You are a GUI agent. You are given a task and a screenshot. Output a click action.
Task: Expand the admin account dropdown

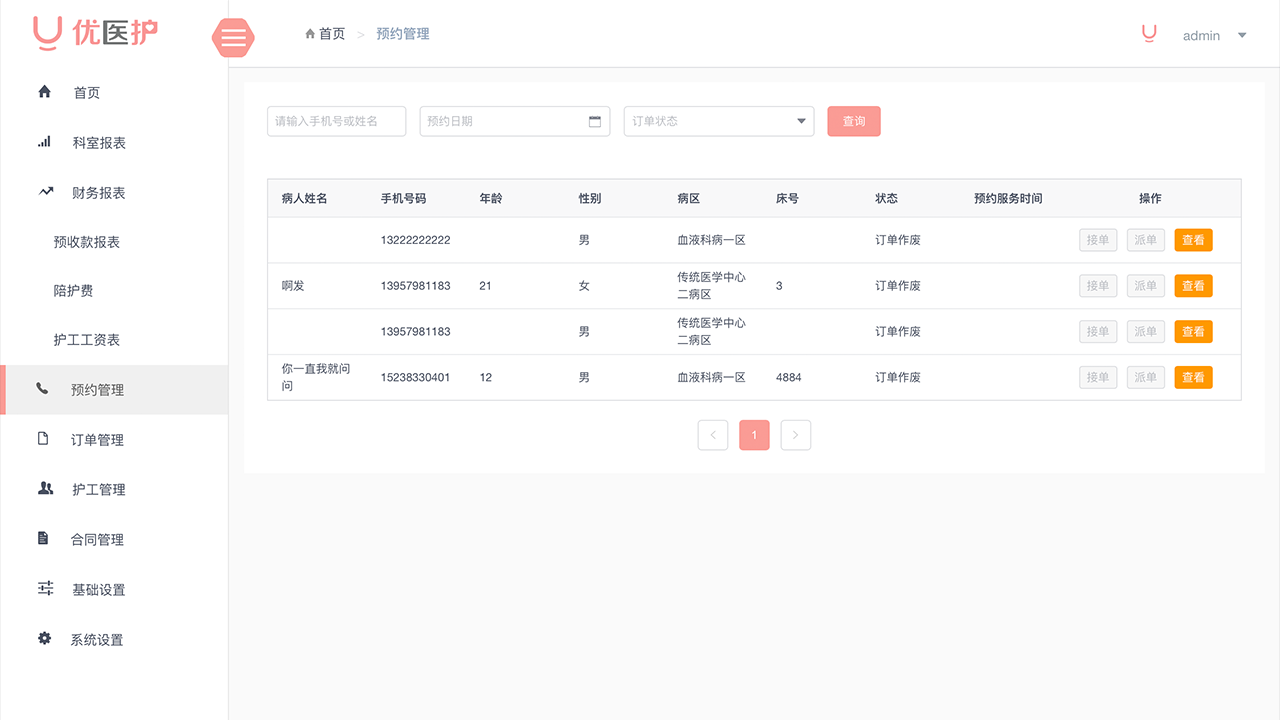pos(1214,35)
